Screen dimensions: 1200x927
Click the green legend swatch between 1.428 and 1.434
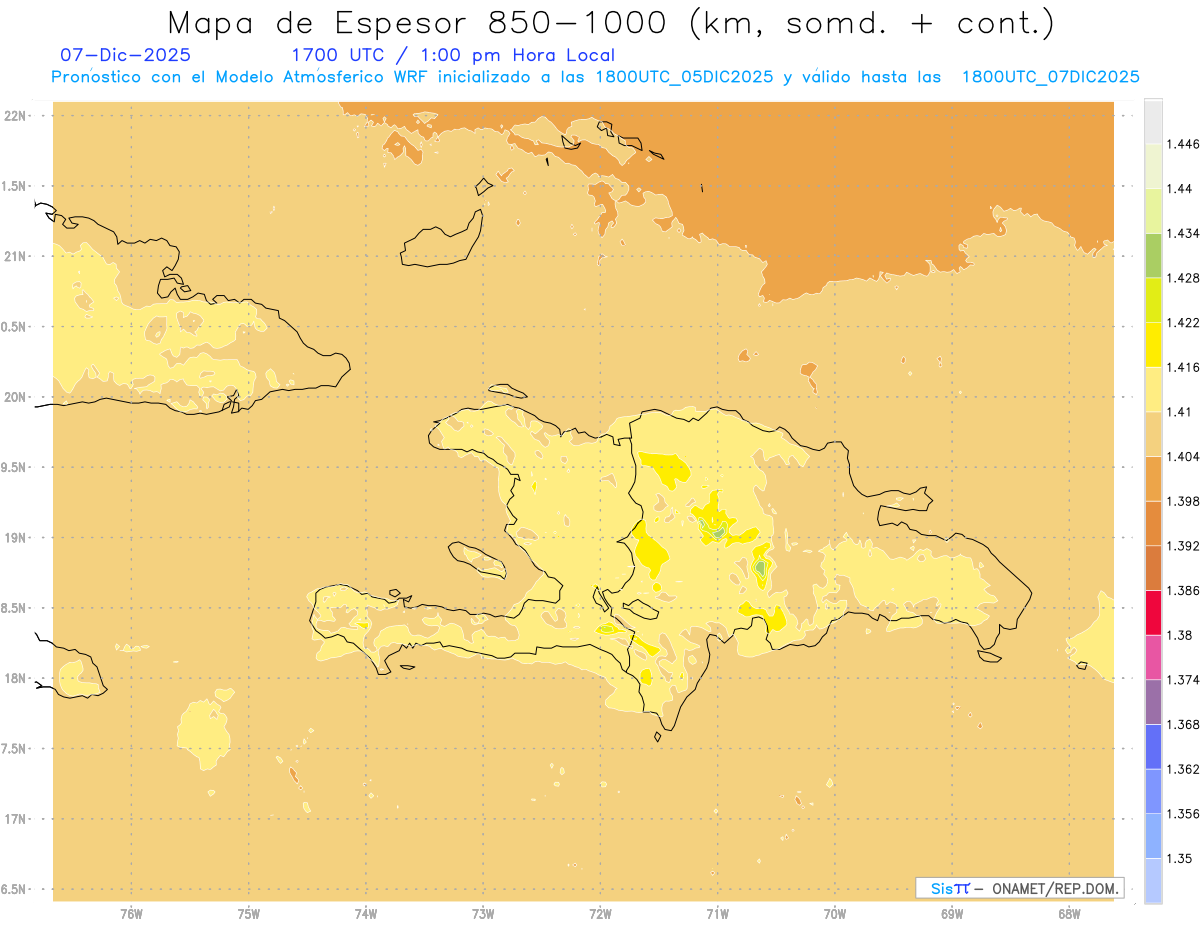click(x=1153, y=255)
